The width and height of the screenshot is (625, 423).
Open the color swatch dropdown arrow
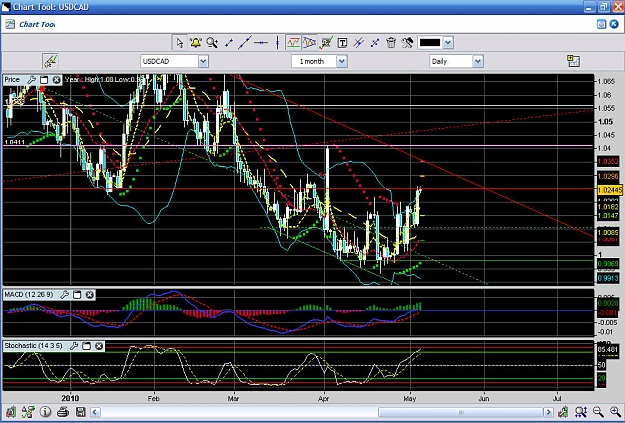pos(448,42)
